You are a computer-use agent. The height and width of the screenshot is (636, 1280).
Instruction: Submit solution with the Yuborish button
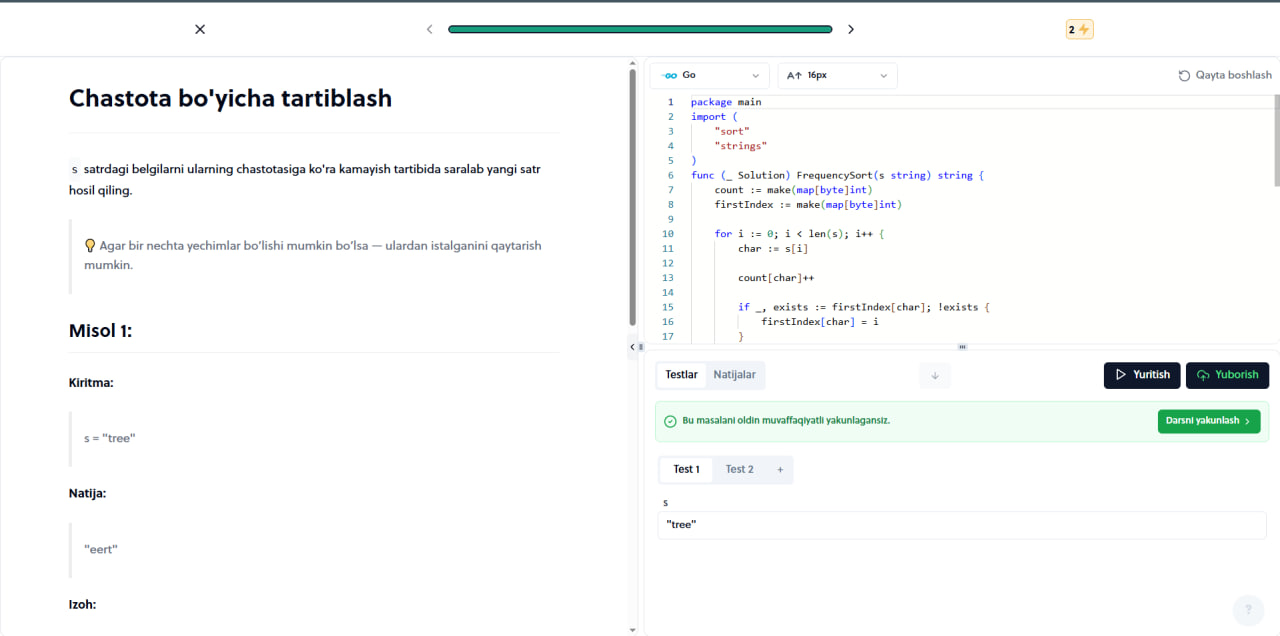[1228, 375]
